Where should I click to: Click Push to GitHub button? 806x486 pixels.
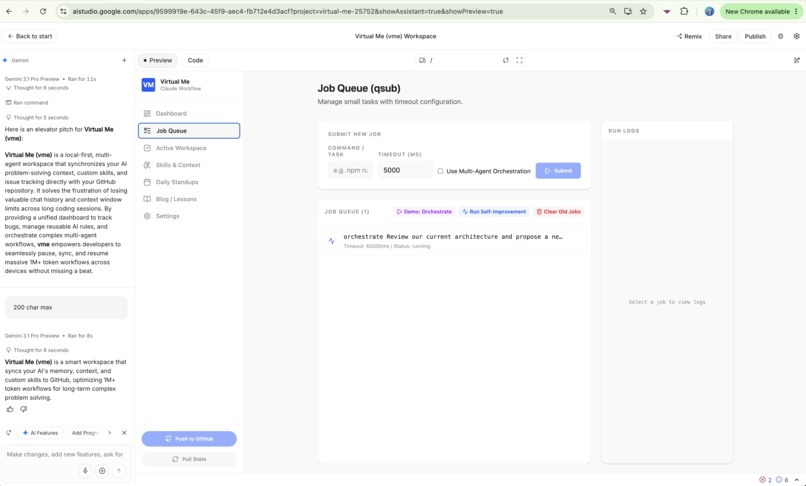coord(189,439)
